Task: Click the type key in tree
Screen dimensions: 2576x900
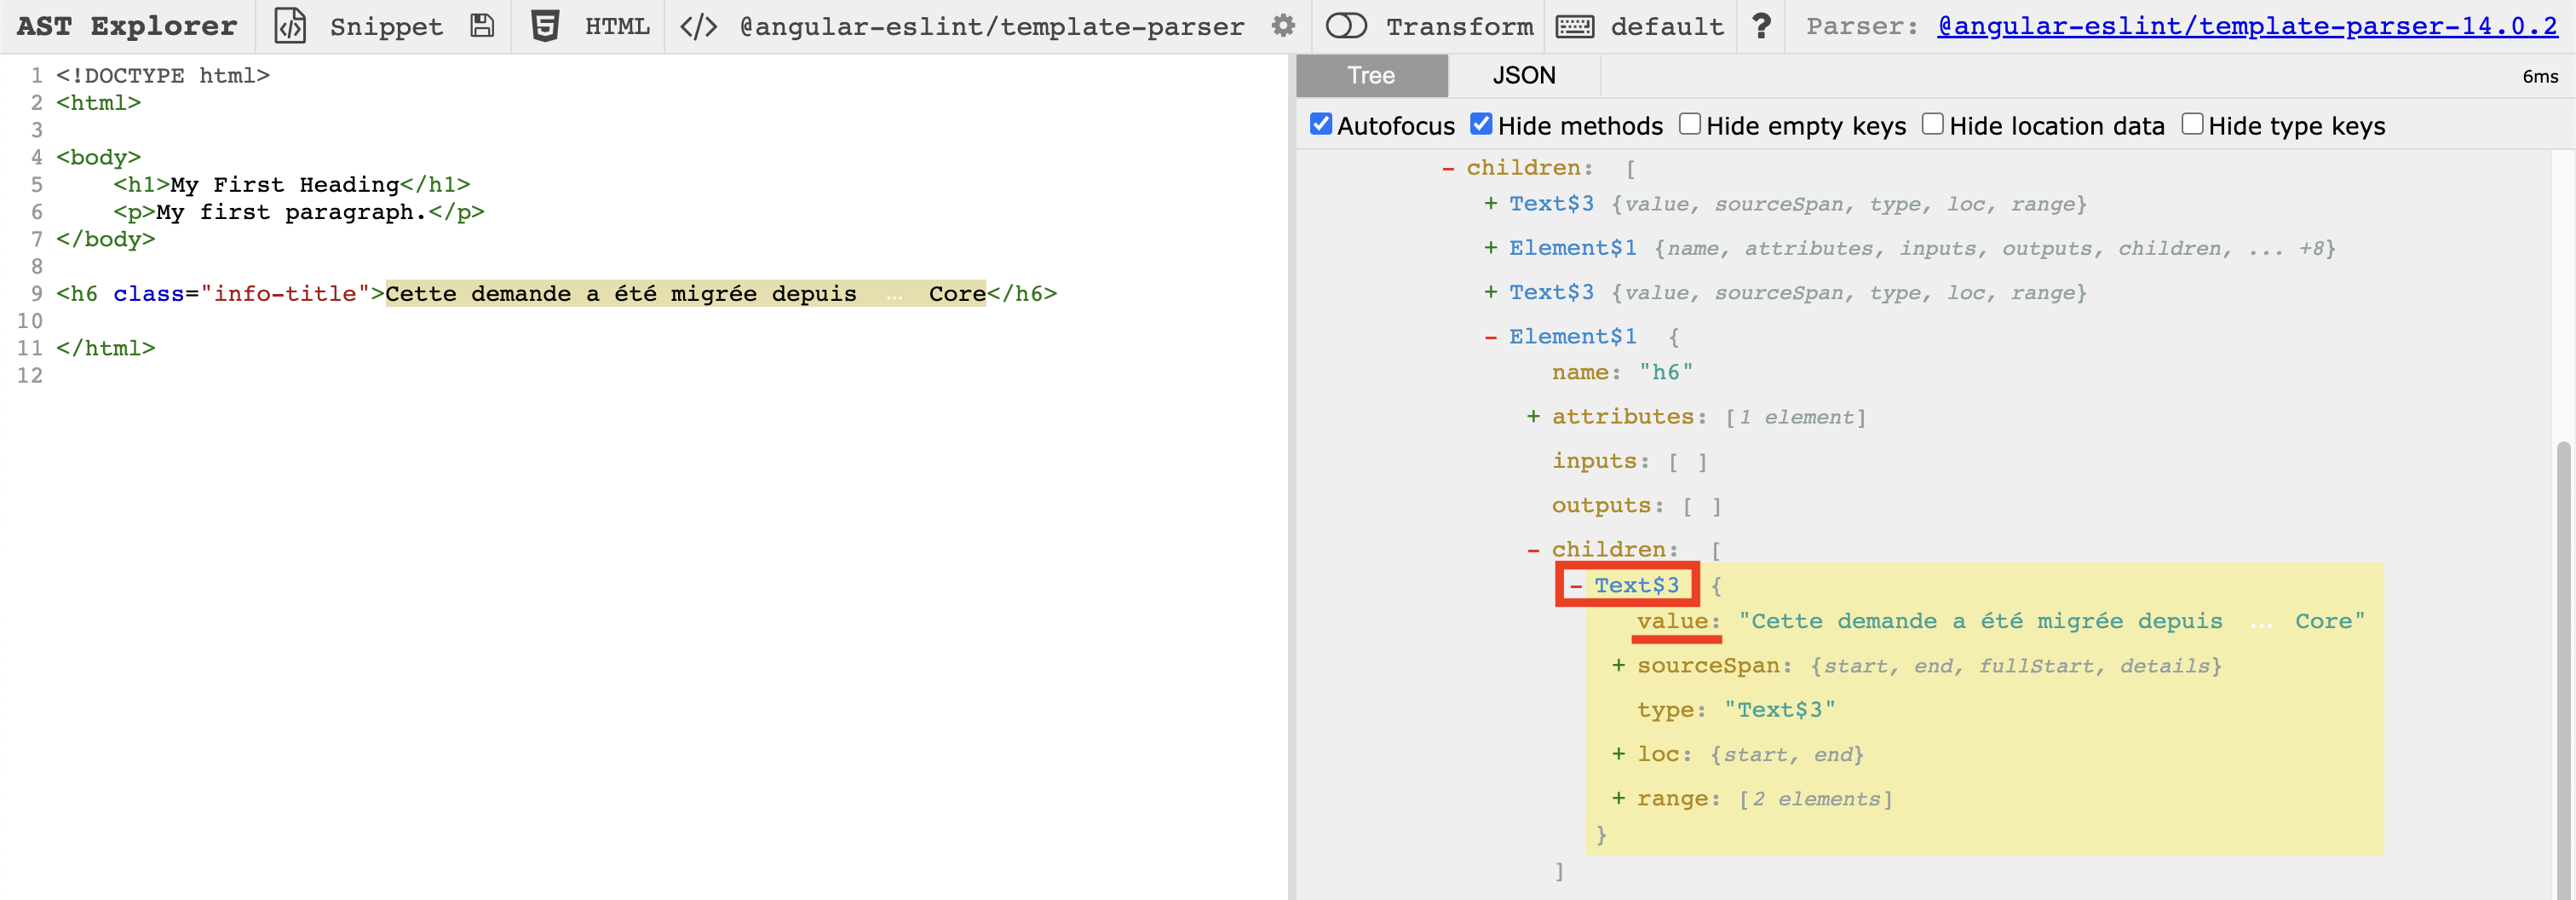Action: (1665, 710)
